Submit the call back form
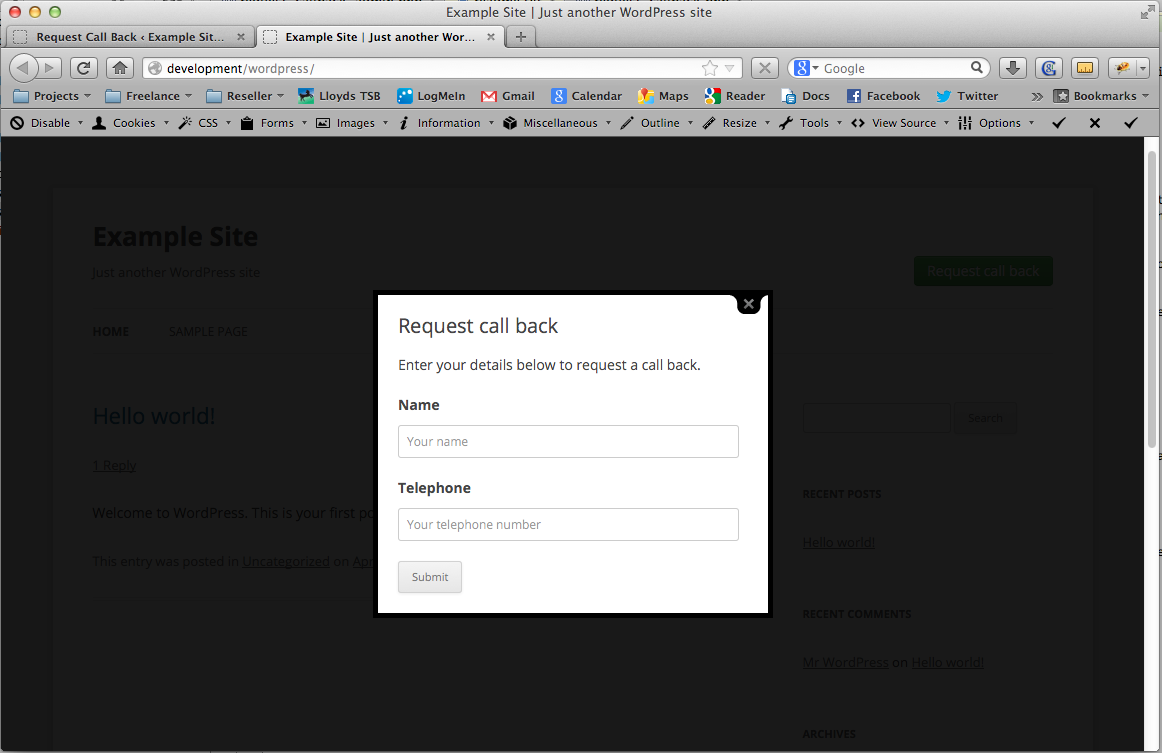Screen dimensions: 1162x753 [430, 577]
